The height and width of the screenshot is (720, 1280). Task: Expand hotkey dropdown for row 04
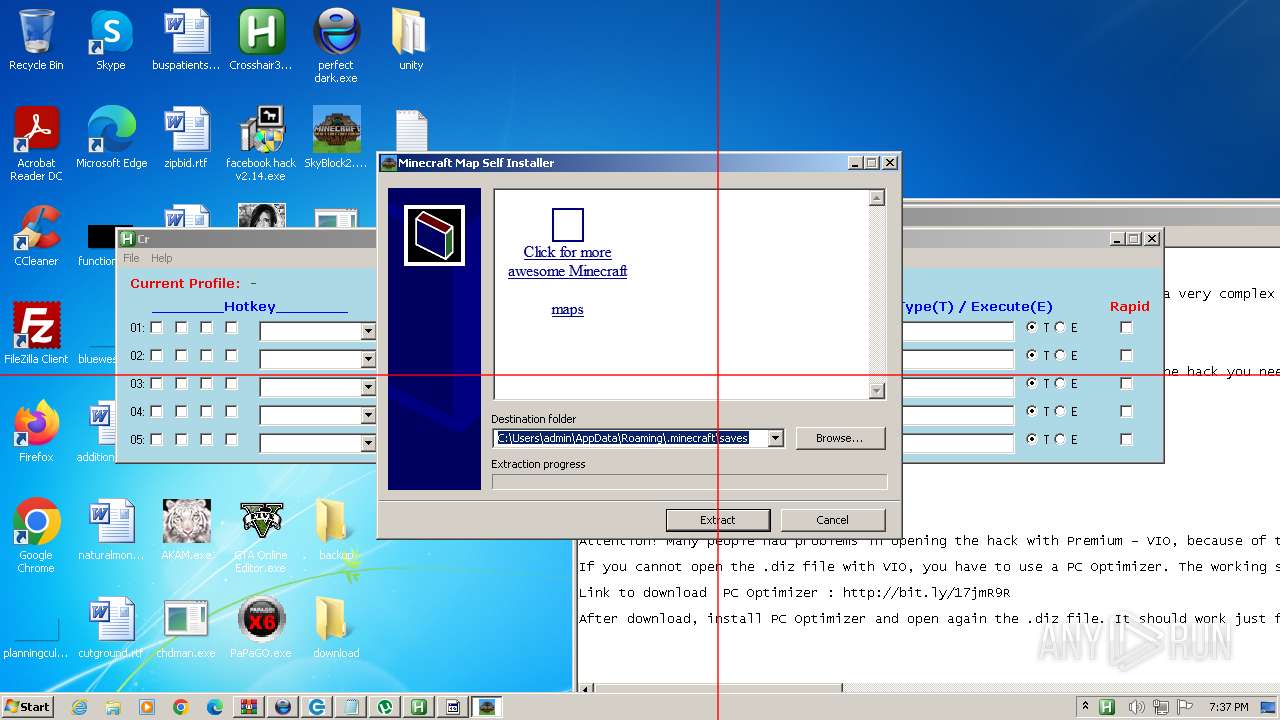click(x=367, y=415)
